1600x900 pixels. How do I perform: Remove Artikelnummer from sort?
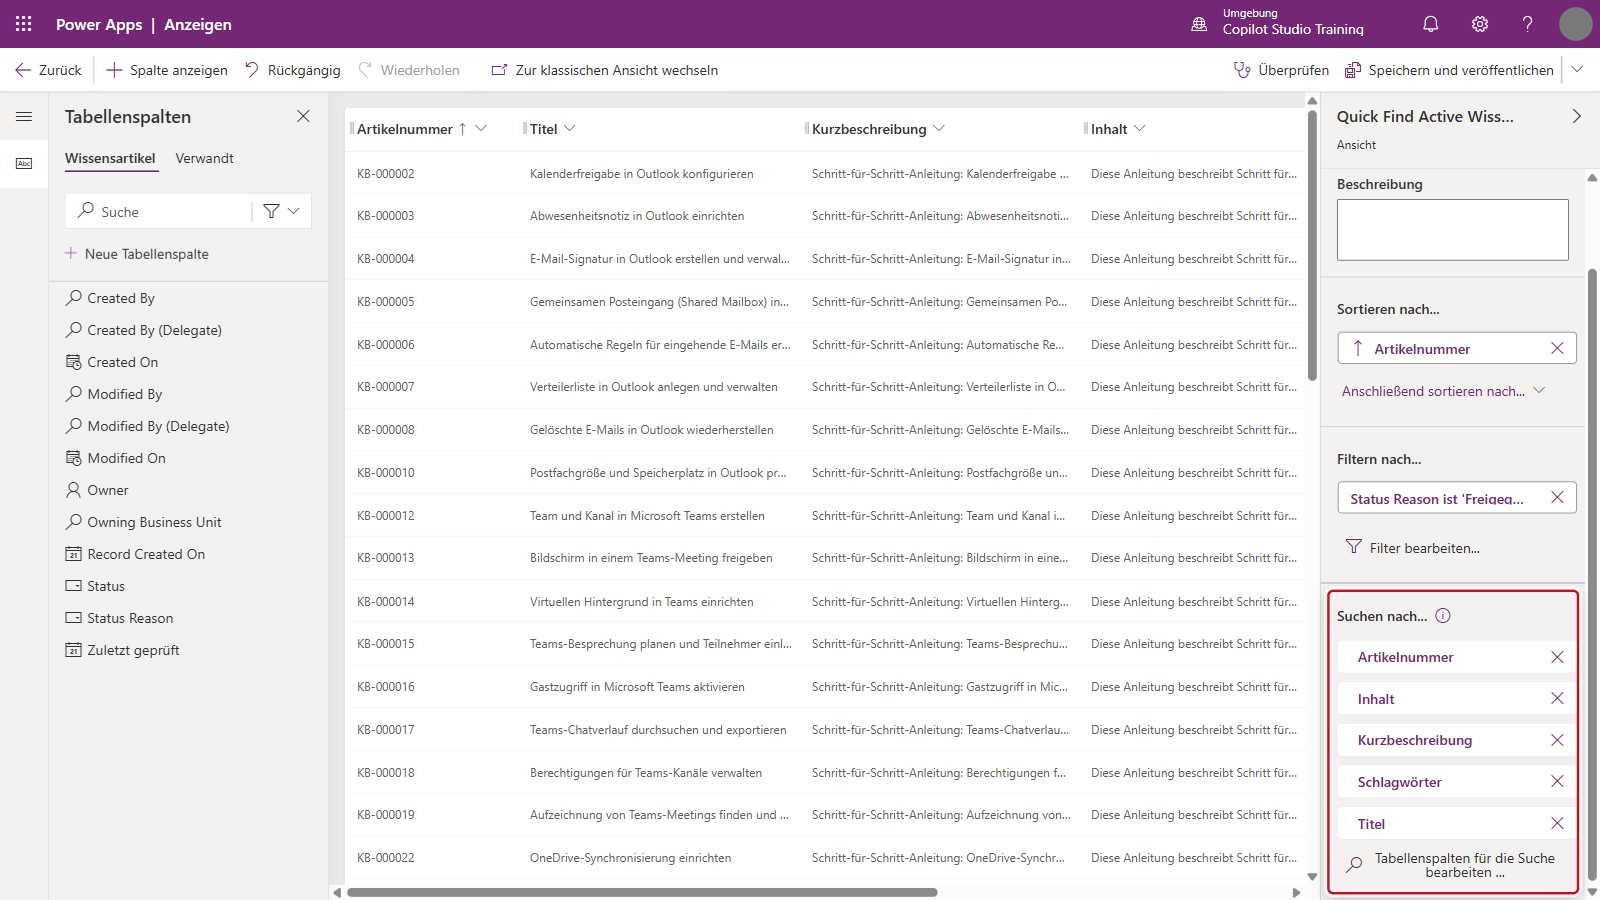point(1557,348)
